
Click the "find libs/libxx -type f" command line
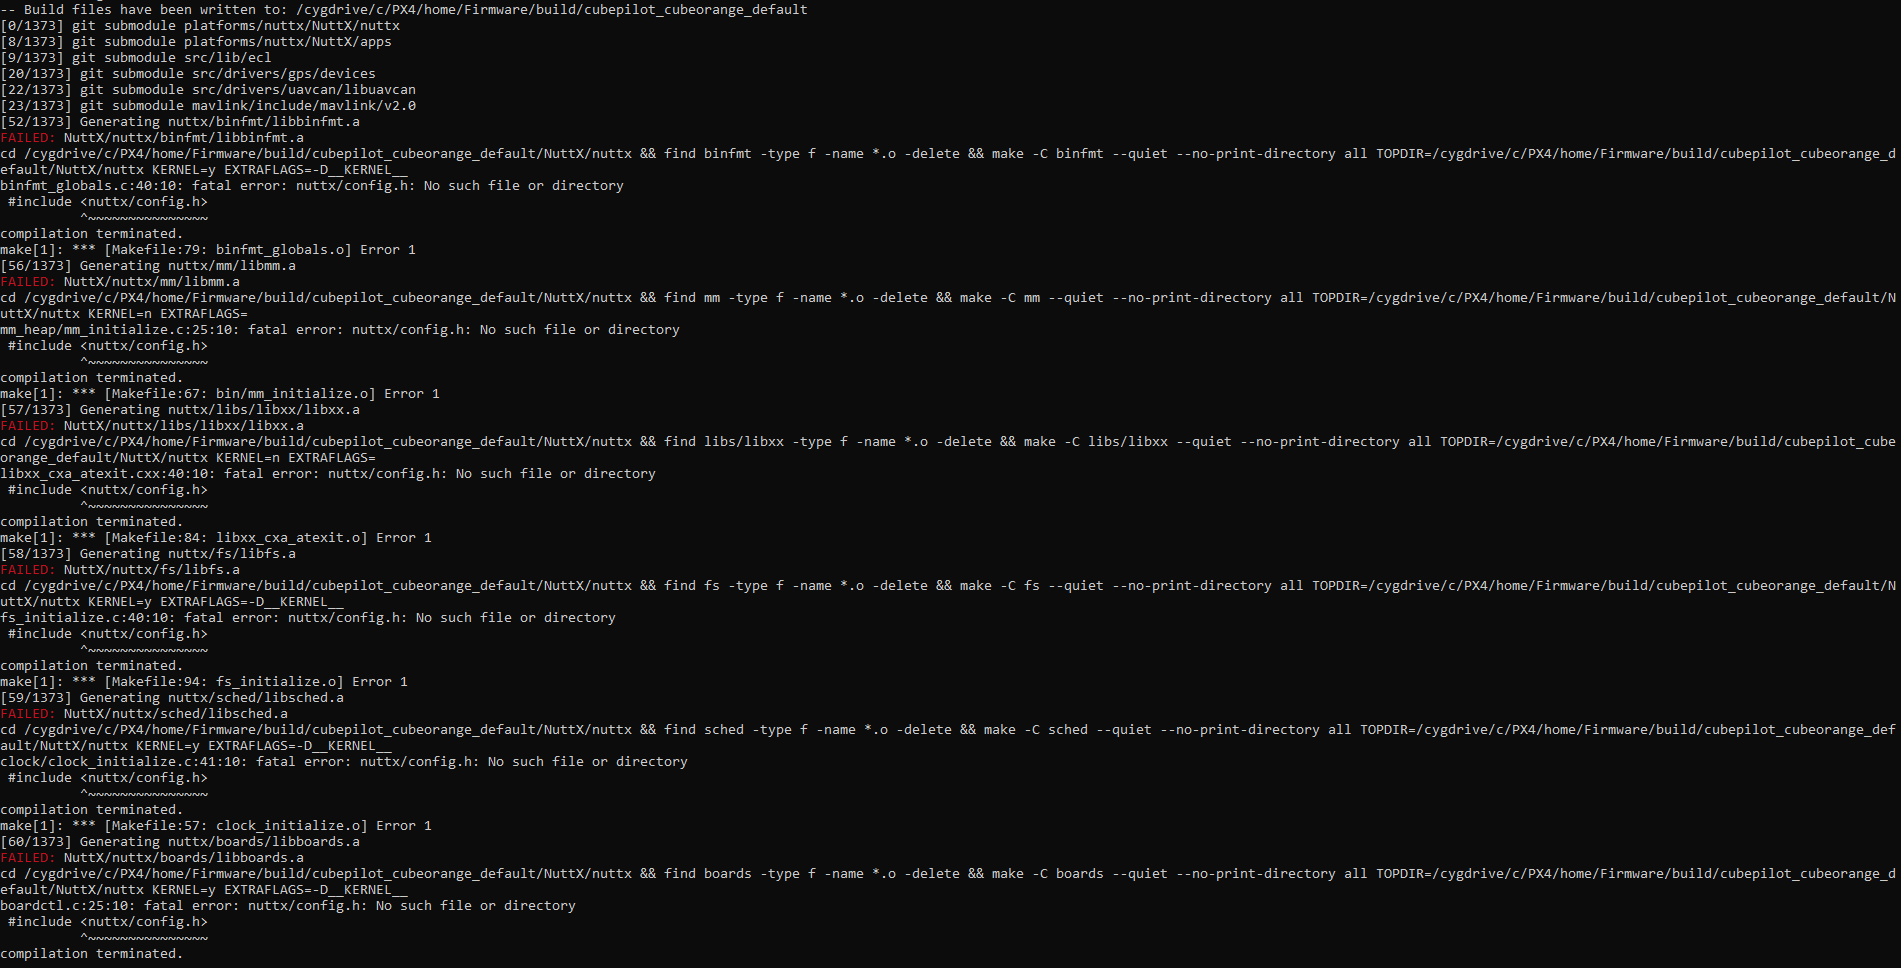[x=948, y=441]
